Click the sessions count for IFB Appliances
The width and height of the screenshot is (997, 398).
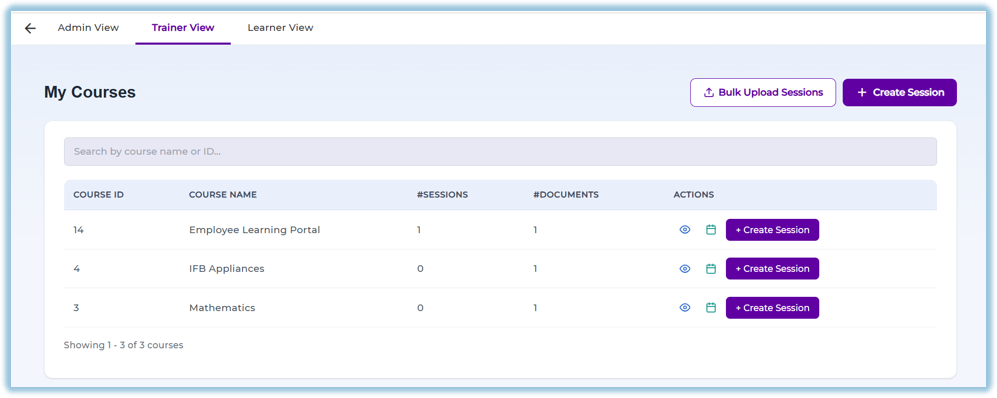click(420, 269)
